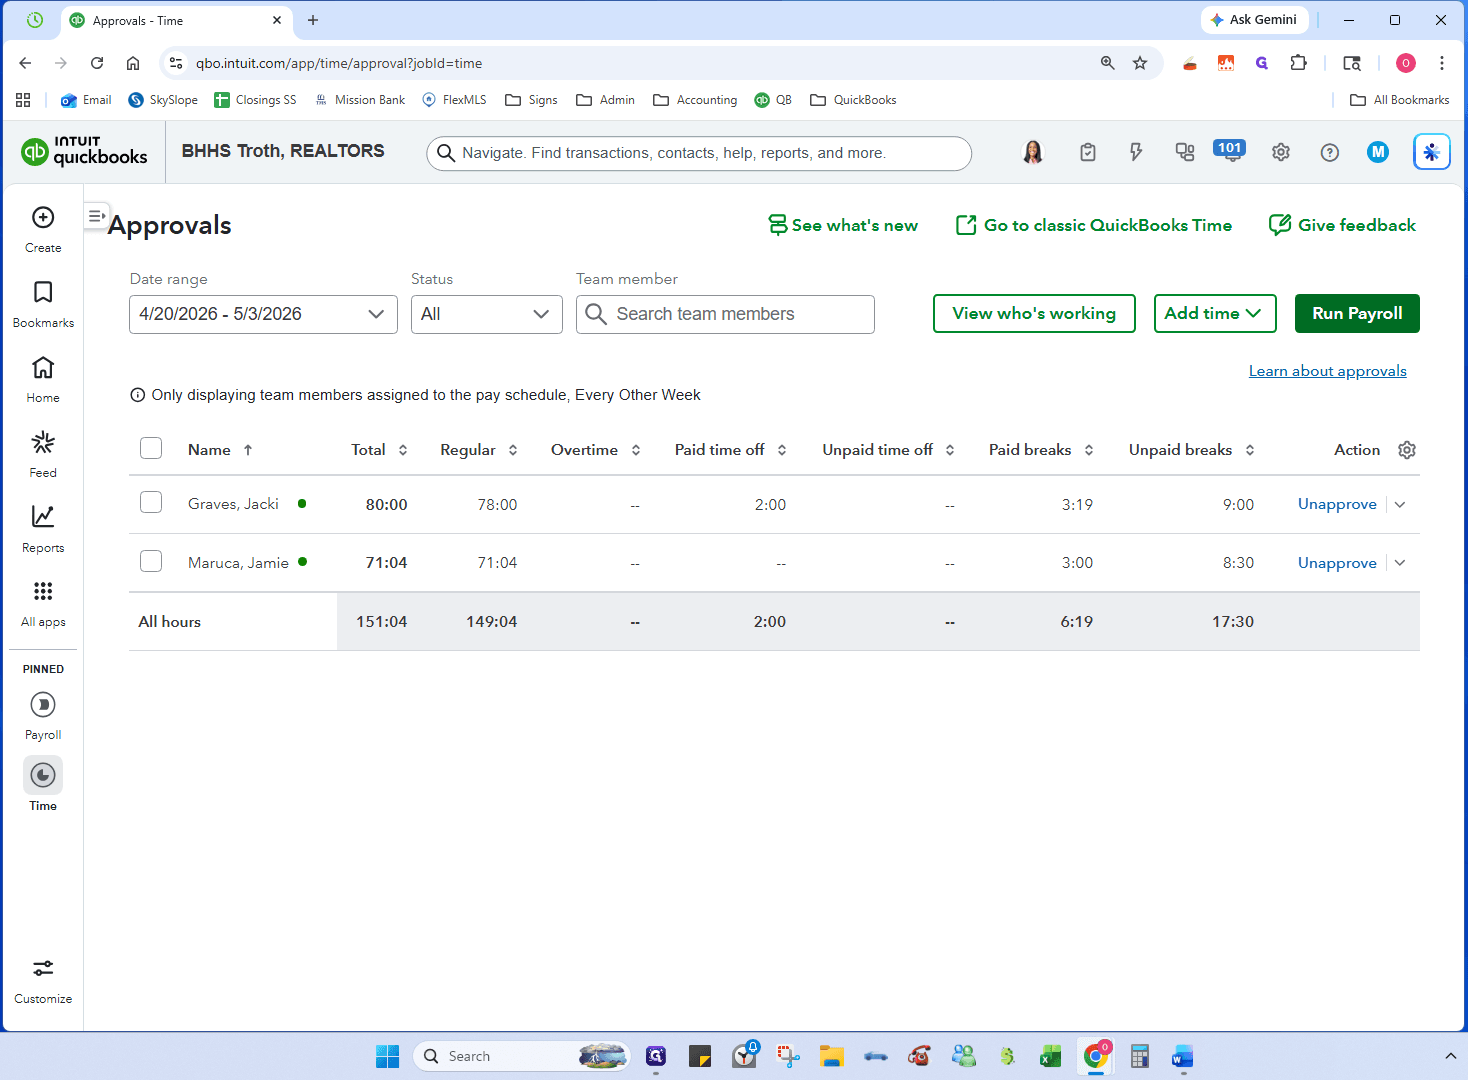Focus the Search team members field
The image size is (1468, 1080).
click(x=725, y=314)
